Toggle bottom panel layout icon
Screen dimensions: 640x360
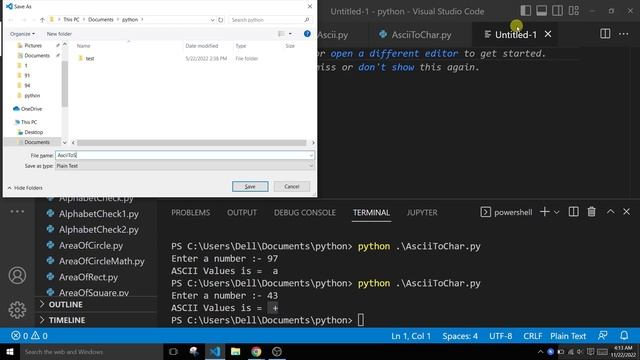tap(542, 11)
